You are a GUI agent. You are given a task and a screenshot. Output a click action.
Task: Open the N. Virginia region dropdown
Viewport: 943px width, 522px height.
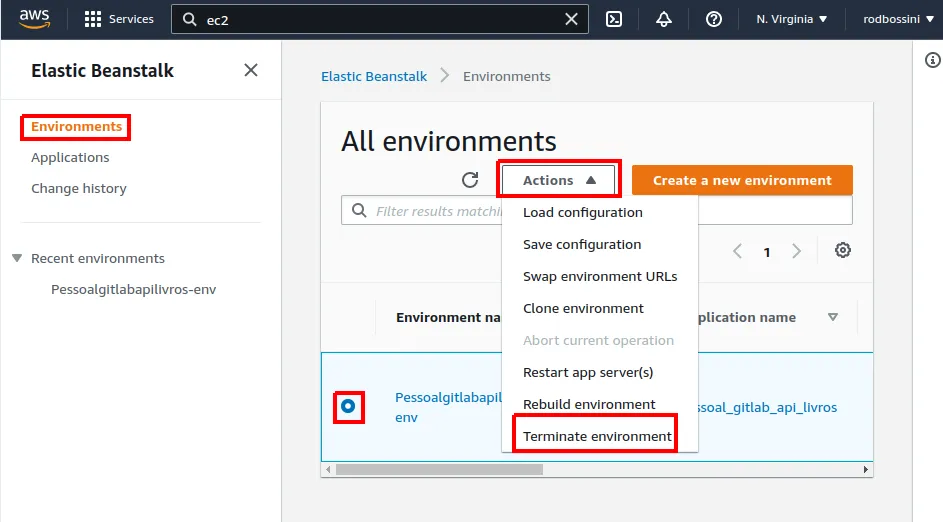coord(791,19)
